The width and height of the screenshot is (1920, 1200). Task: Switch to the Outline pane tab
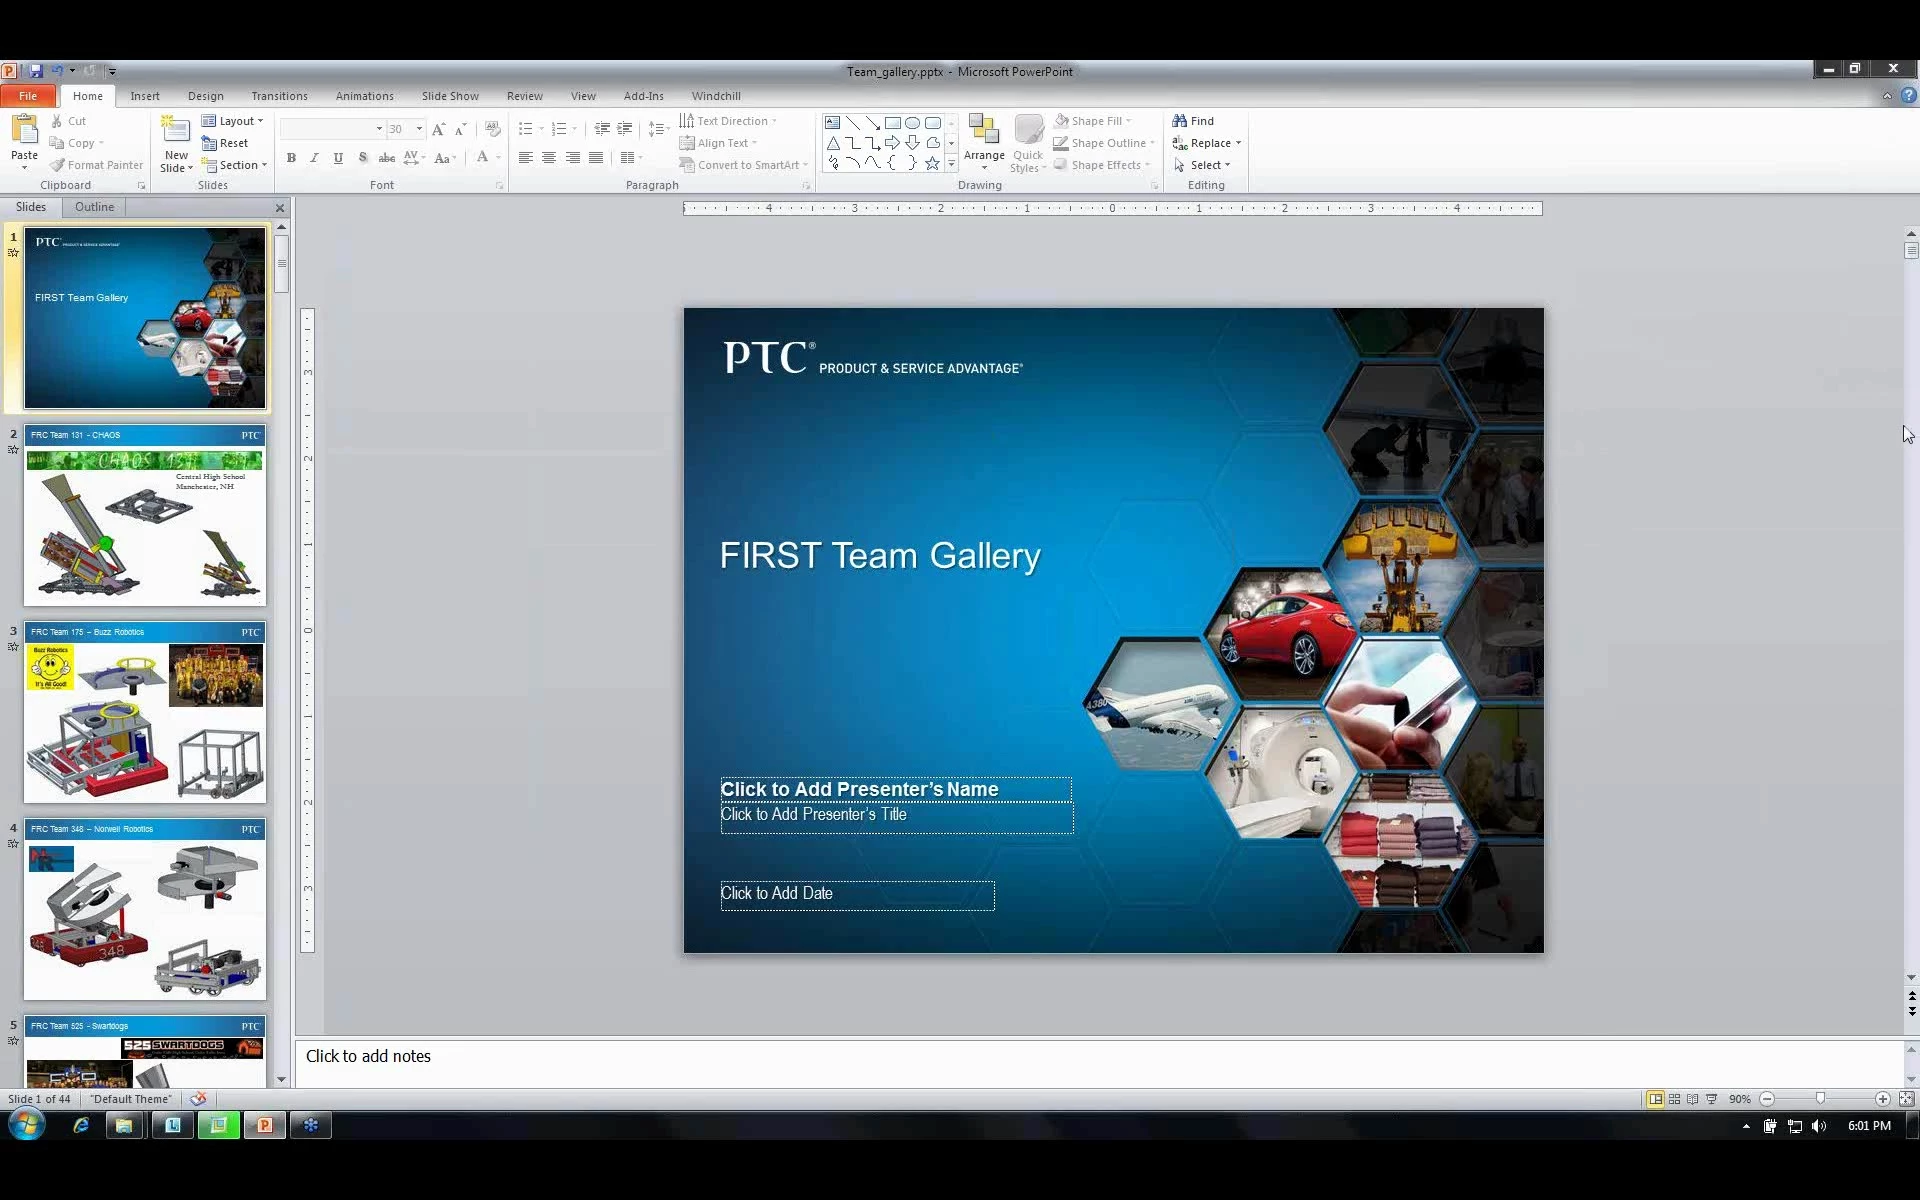[94, 207]
